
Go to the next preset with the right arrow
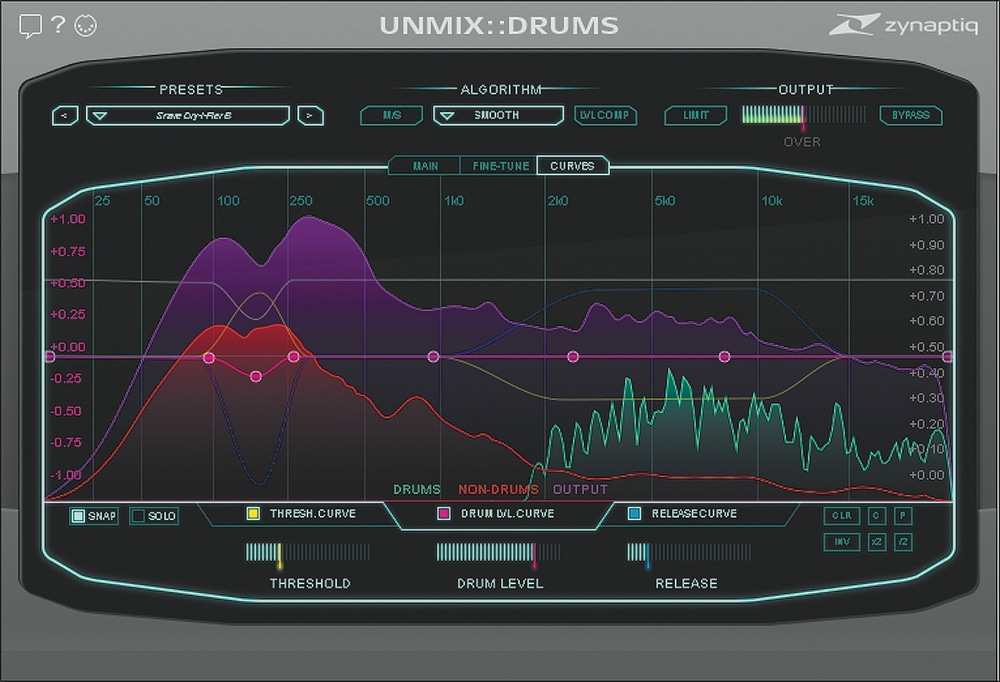(311, 115)
